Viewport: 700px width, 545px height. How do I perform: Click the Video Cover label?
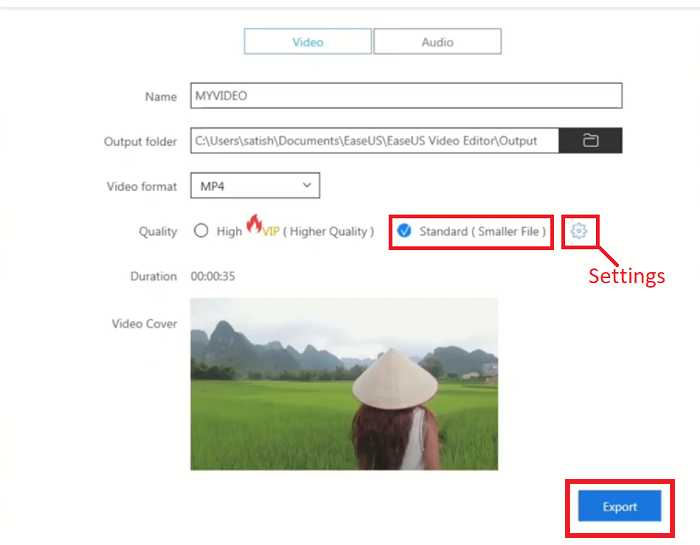point(144,324)
